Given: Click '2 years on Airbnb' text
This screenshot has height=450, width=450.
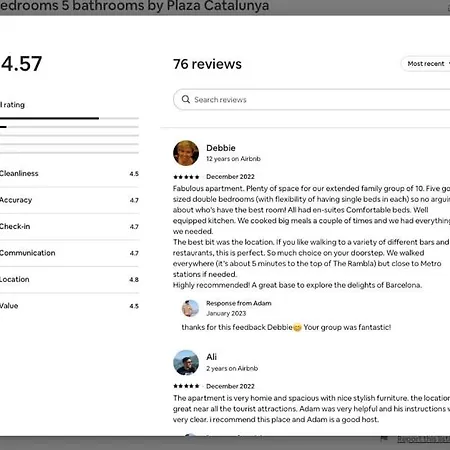Looking at the screenshot, I should [x=232, y=368].
